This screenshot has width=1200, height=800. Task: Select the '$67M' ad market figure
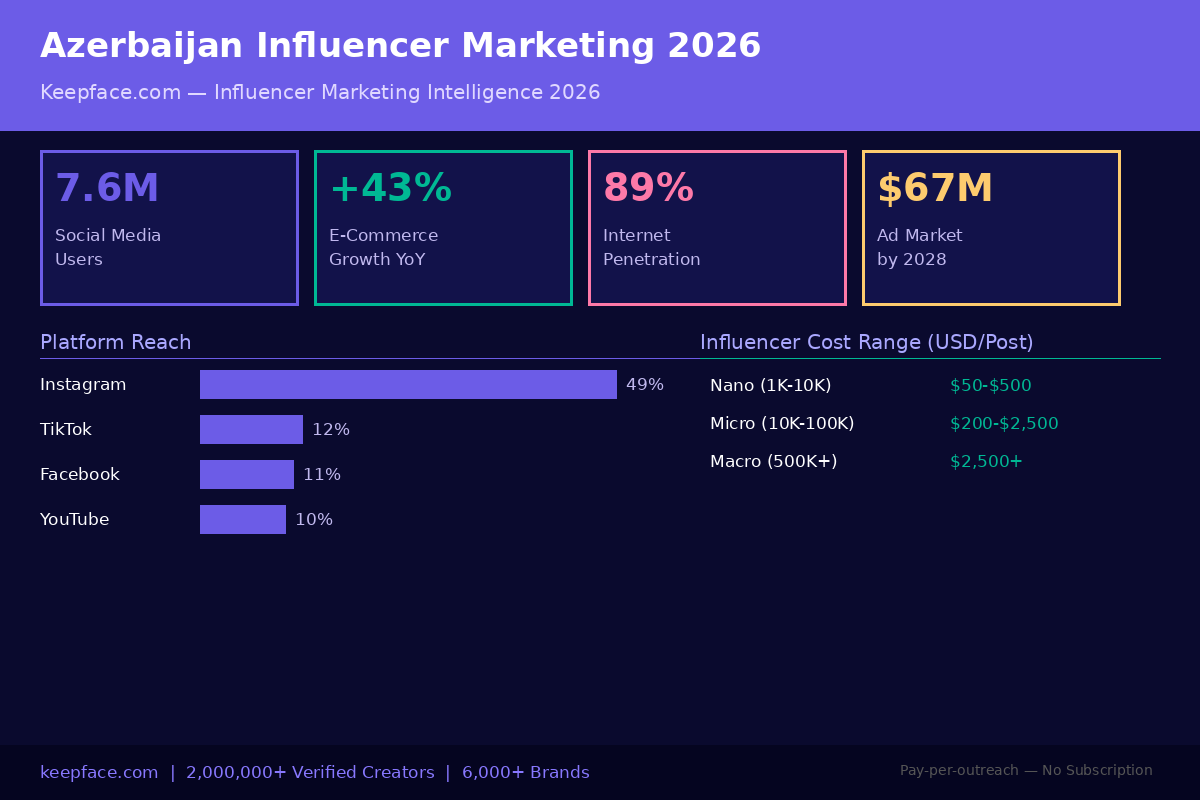click(x=935, y=189)
